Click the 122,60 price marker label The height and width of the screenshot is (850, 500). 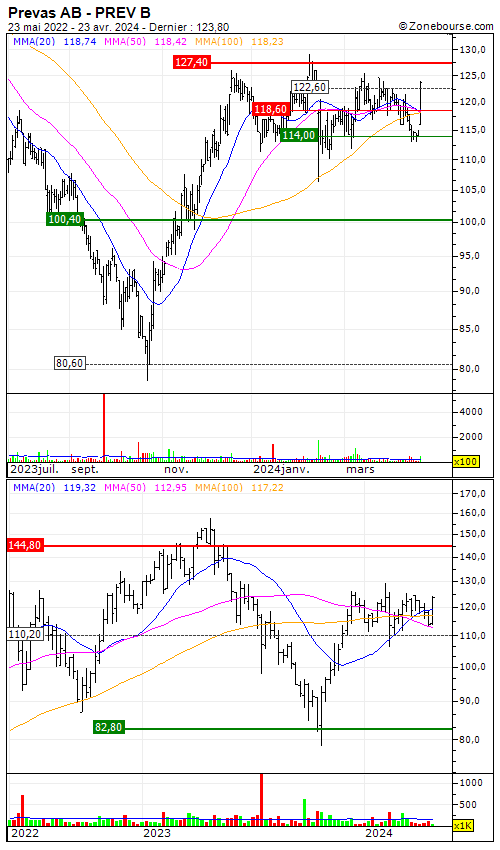[310, 87]
